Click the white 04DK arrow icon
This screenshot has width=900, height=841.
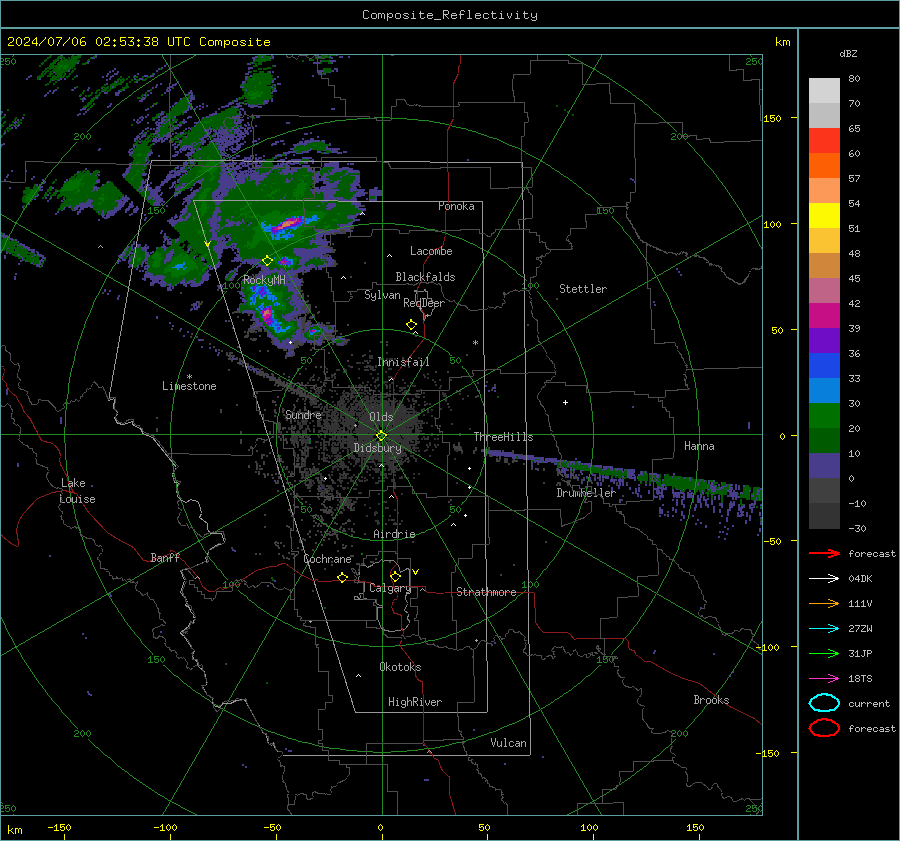coord(824,578)
